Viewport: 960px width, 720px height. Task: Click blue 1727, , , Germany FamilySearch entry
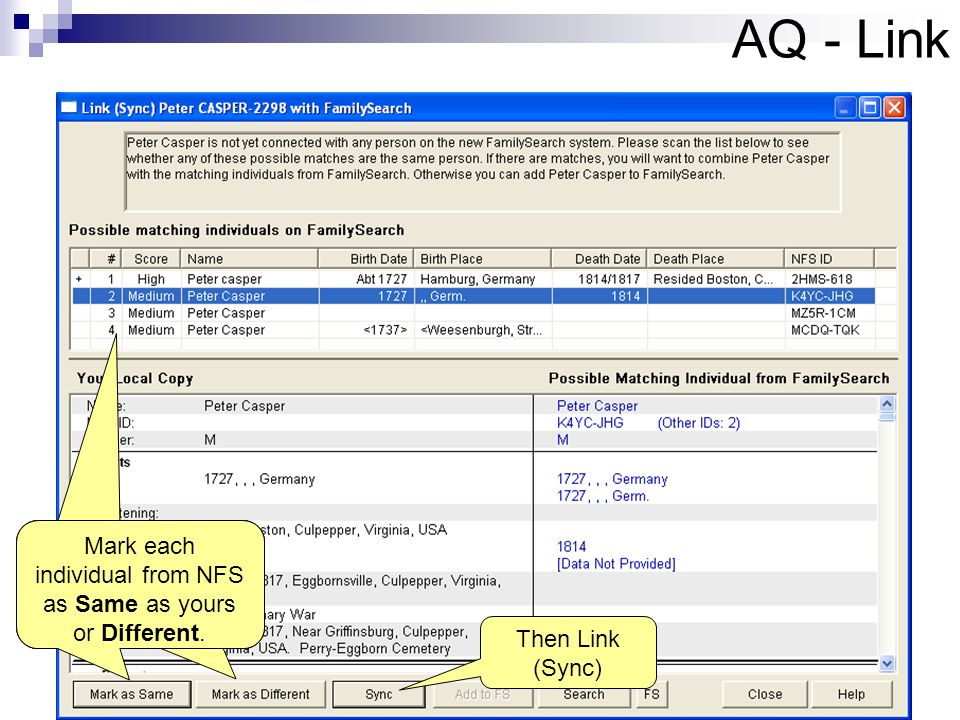pyautogui.click(x=612, y=479)
